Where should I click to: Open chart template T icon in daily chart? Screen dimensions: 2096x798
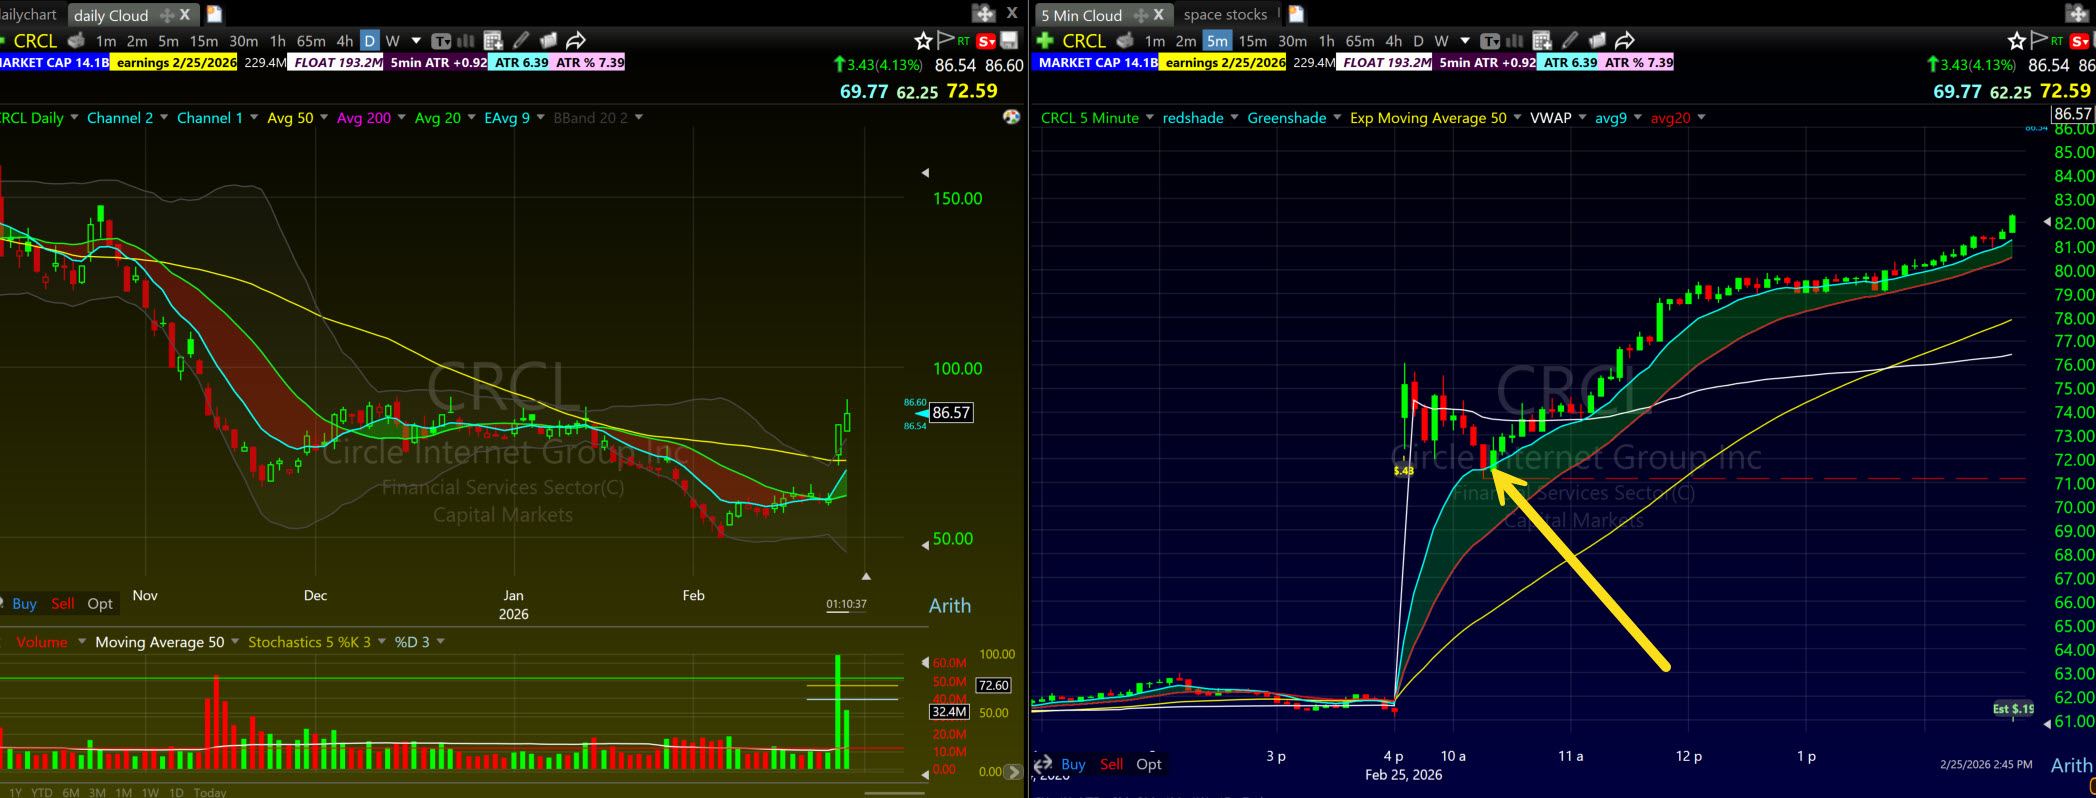tap(441, 40)
